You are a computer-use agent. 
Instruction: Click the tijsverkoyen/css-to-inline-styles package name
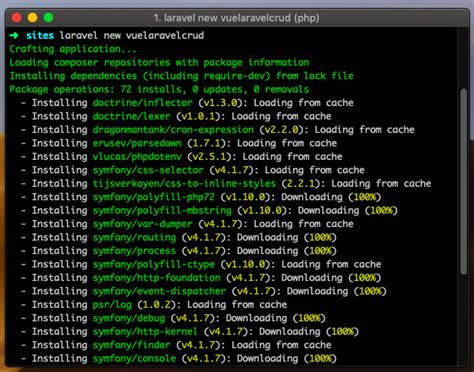[x=184, y=184]
